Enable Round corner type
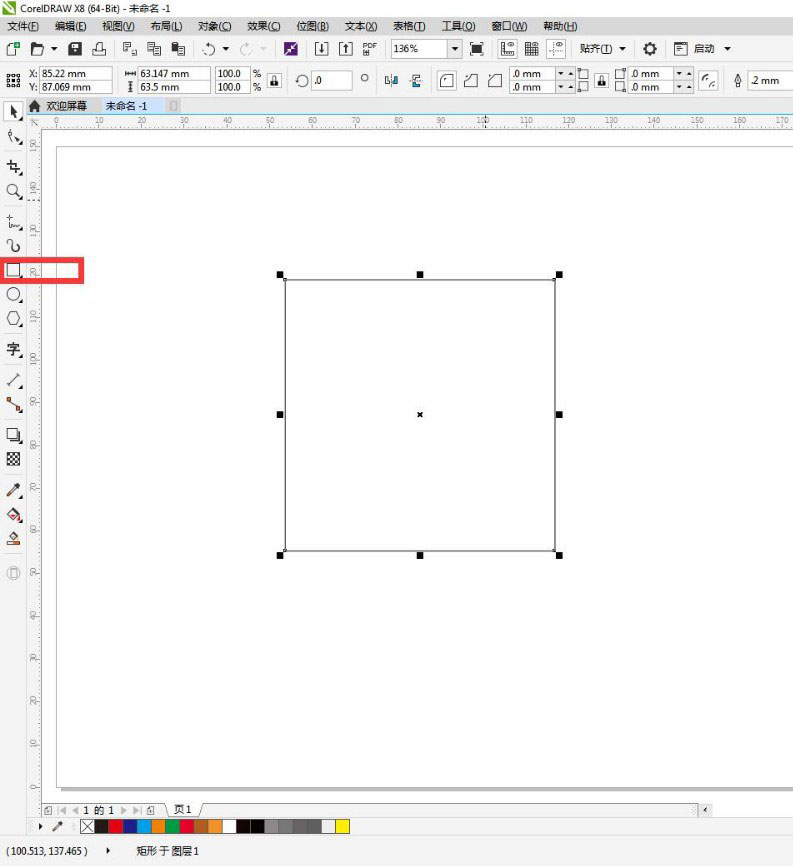This screenshot has width=793, height=866. pos(446,81)
